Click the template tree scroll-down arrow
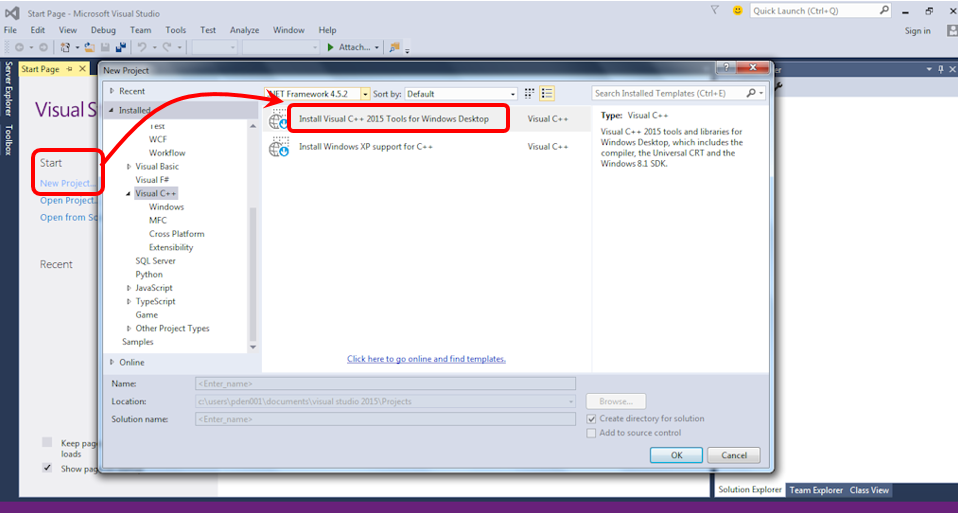 (x=253, y=347)
